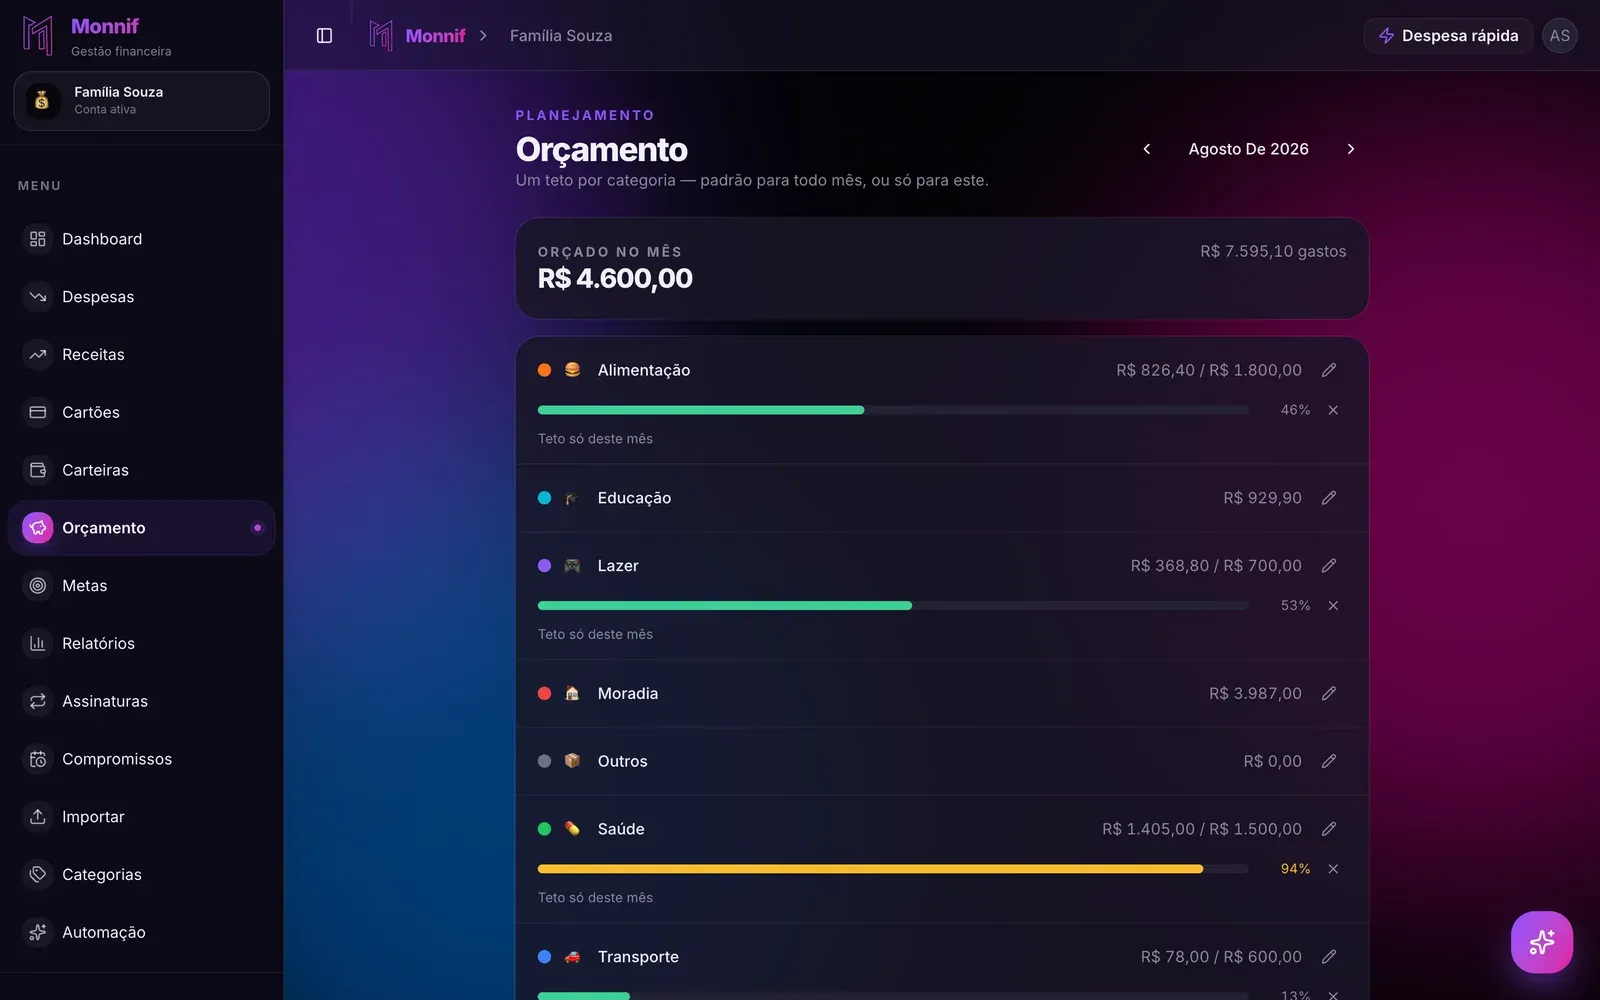Click the R$ 7.595,10 gastos text

[x=1273, y=251]
